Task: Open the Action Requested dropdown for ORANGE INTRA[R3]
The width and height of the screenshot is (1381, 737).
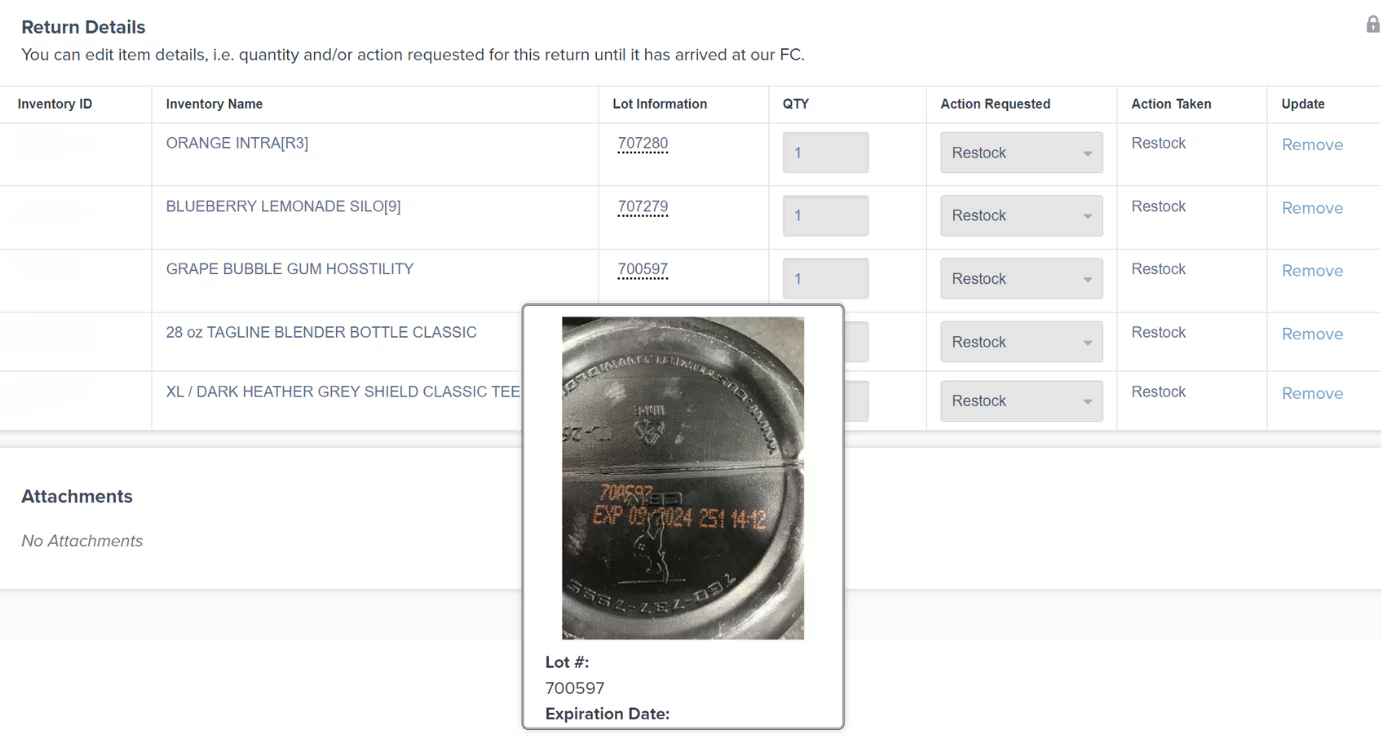Action: pyautogui.click(x=1020, y=152)
